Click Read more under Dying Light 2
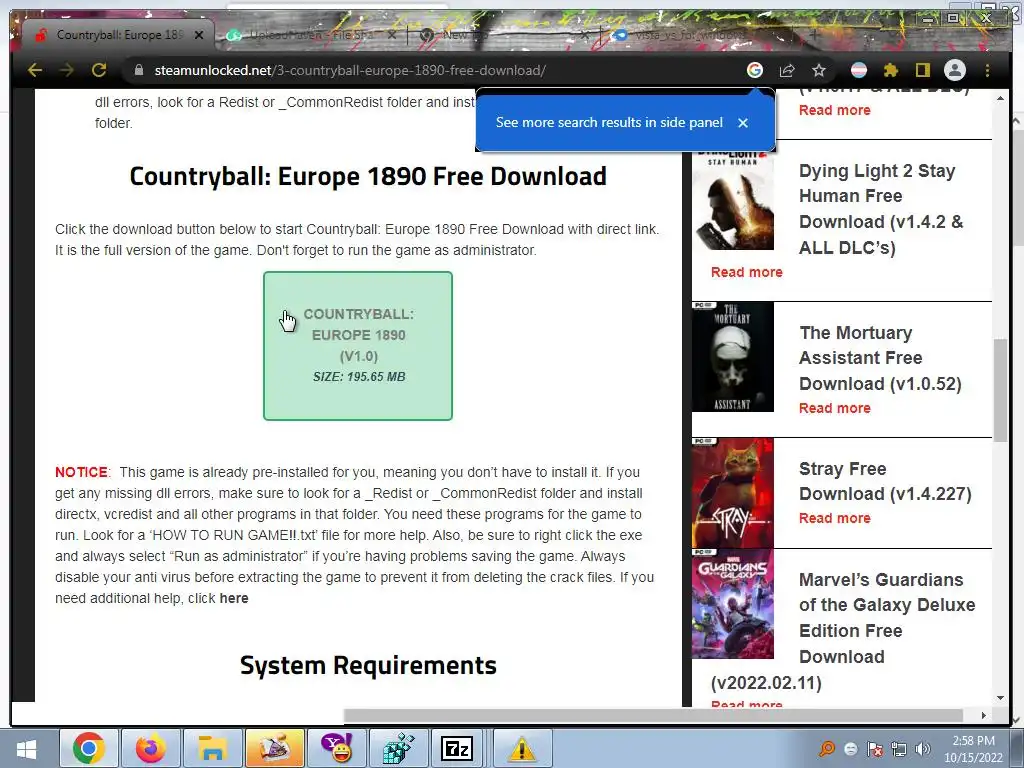 pyautogui.click(x=746, y=272)
